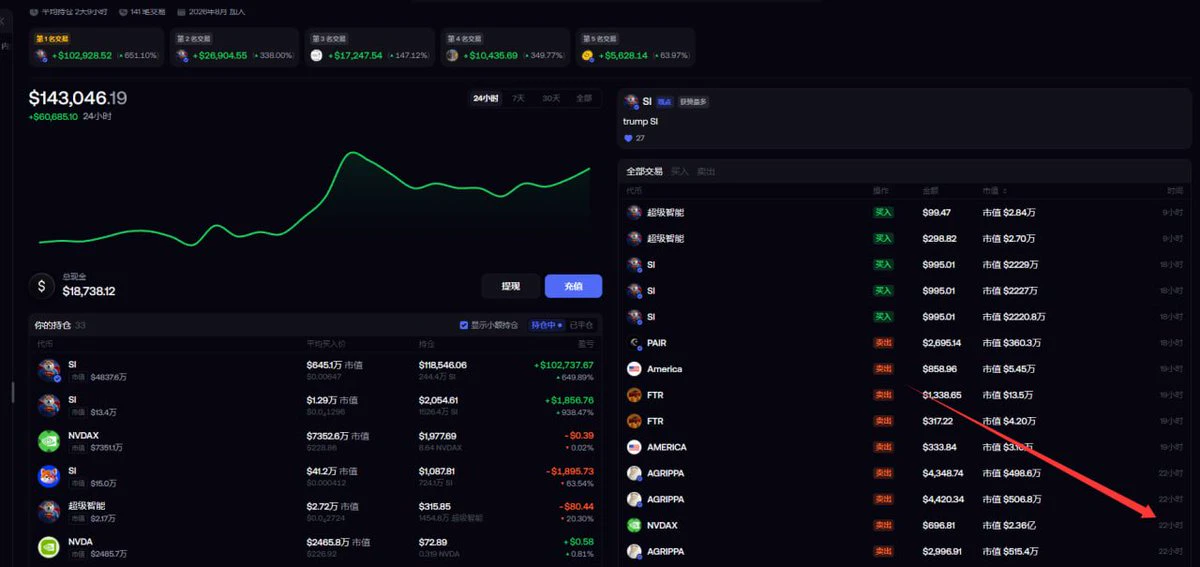Collapse the left sidebar arrow
Screen dimensions: 1200x567
[x=3, y=20]
